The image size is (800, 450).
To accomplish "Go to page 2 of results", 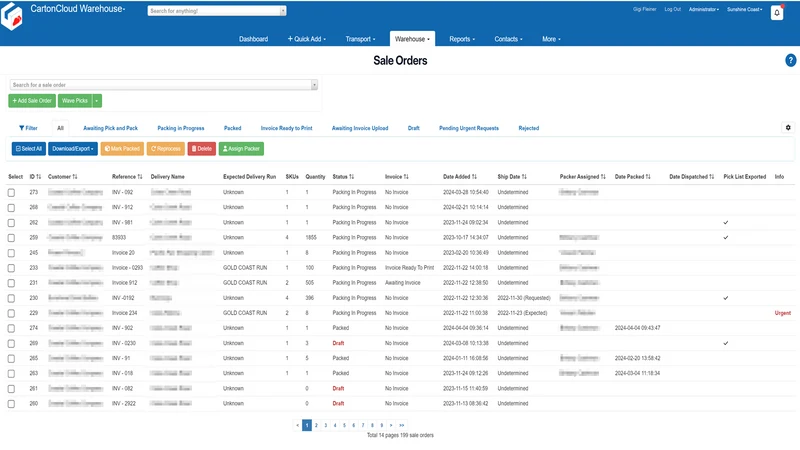I will 316,425.
